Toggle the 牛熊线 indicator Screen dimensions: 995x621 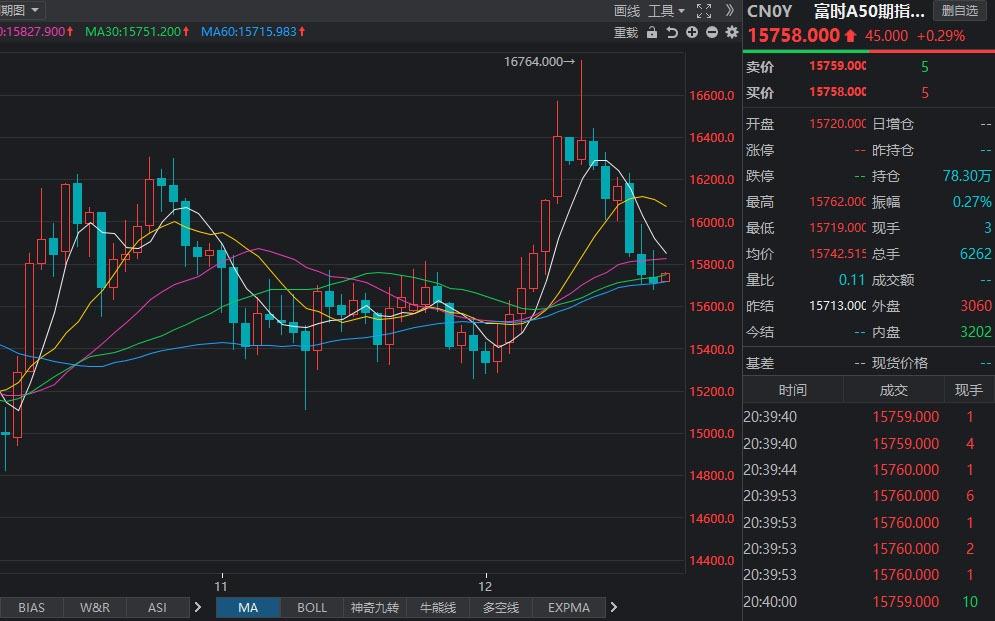437,607
